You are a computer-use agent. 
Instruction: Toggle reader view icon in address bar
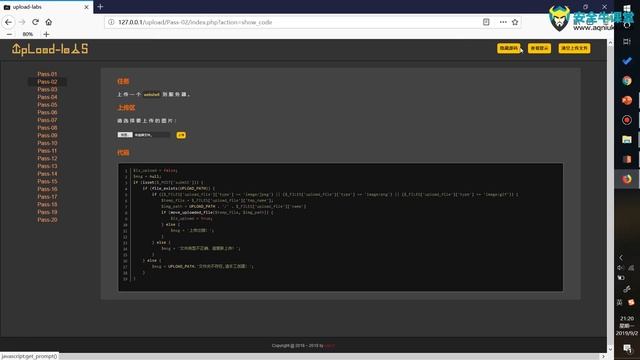[x=486, y=22]
